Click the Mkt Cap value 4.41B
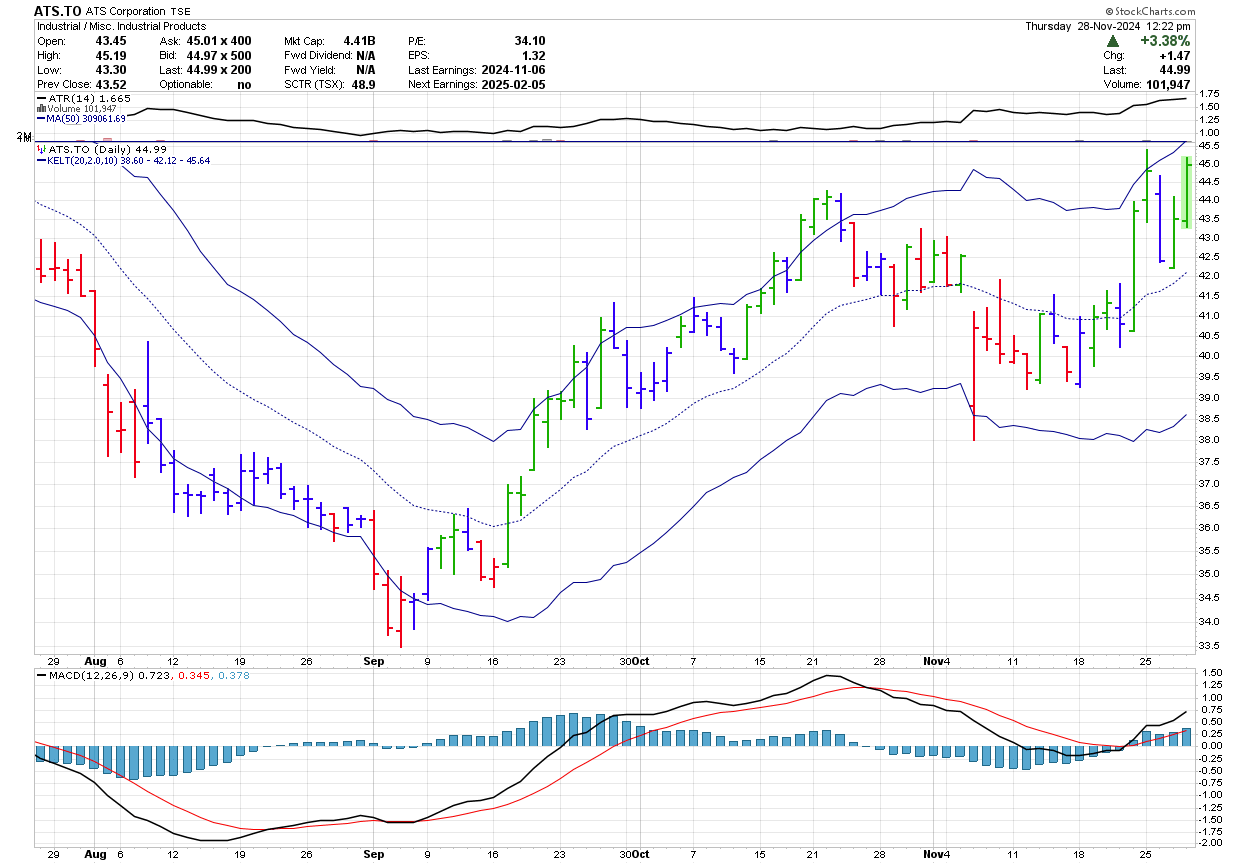The width and height of the screenshot is (1240, 864). click(x=359, y=41)
